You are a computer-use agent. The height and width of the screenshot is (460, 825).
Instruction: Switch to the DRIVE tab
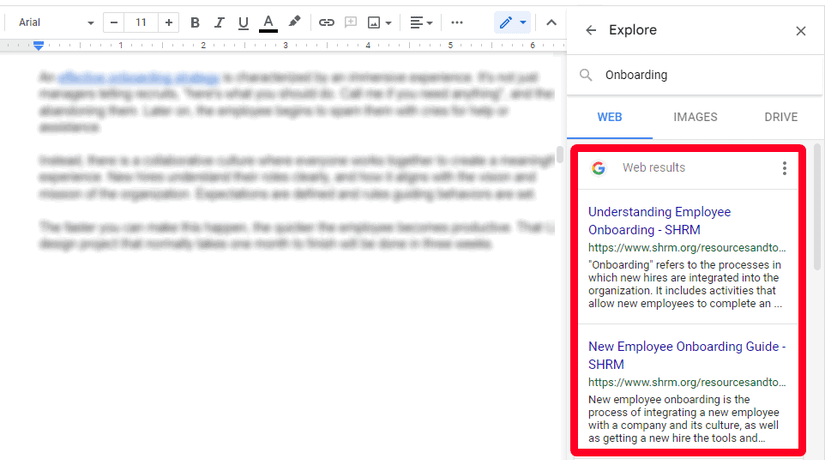point(781,117)
